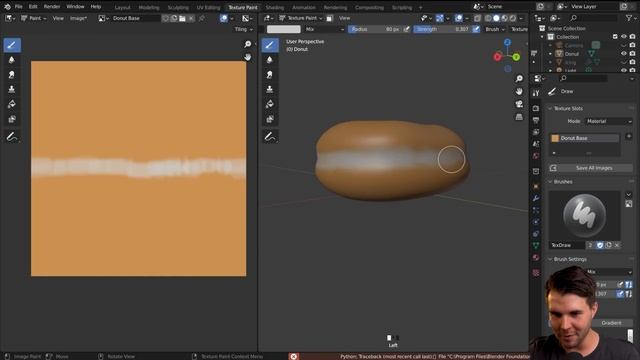Click pan hand icon in image editor
Screen dimensions: 640x360
(x=247, y=57)
